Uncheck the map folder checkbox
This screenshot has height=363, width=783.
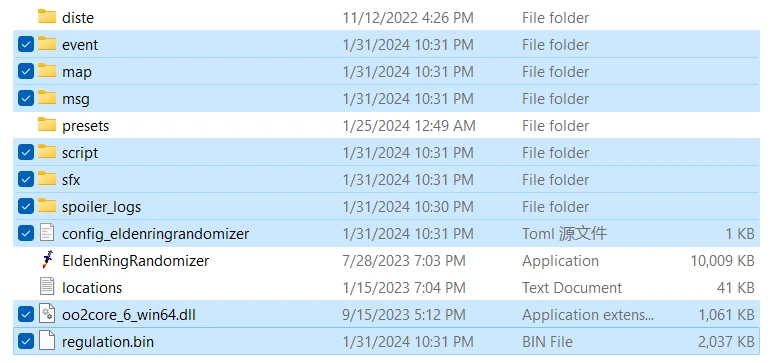25,71
